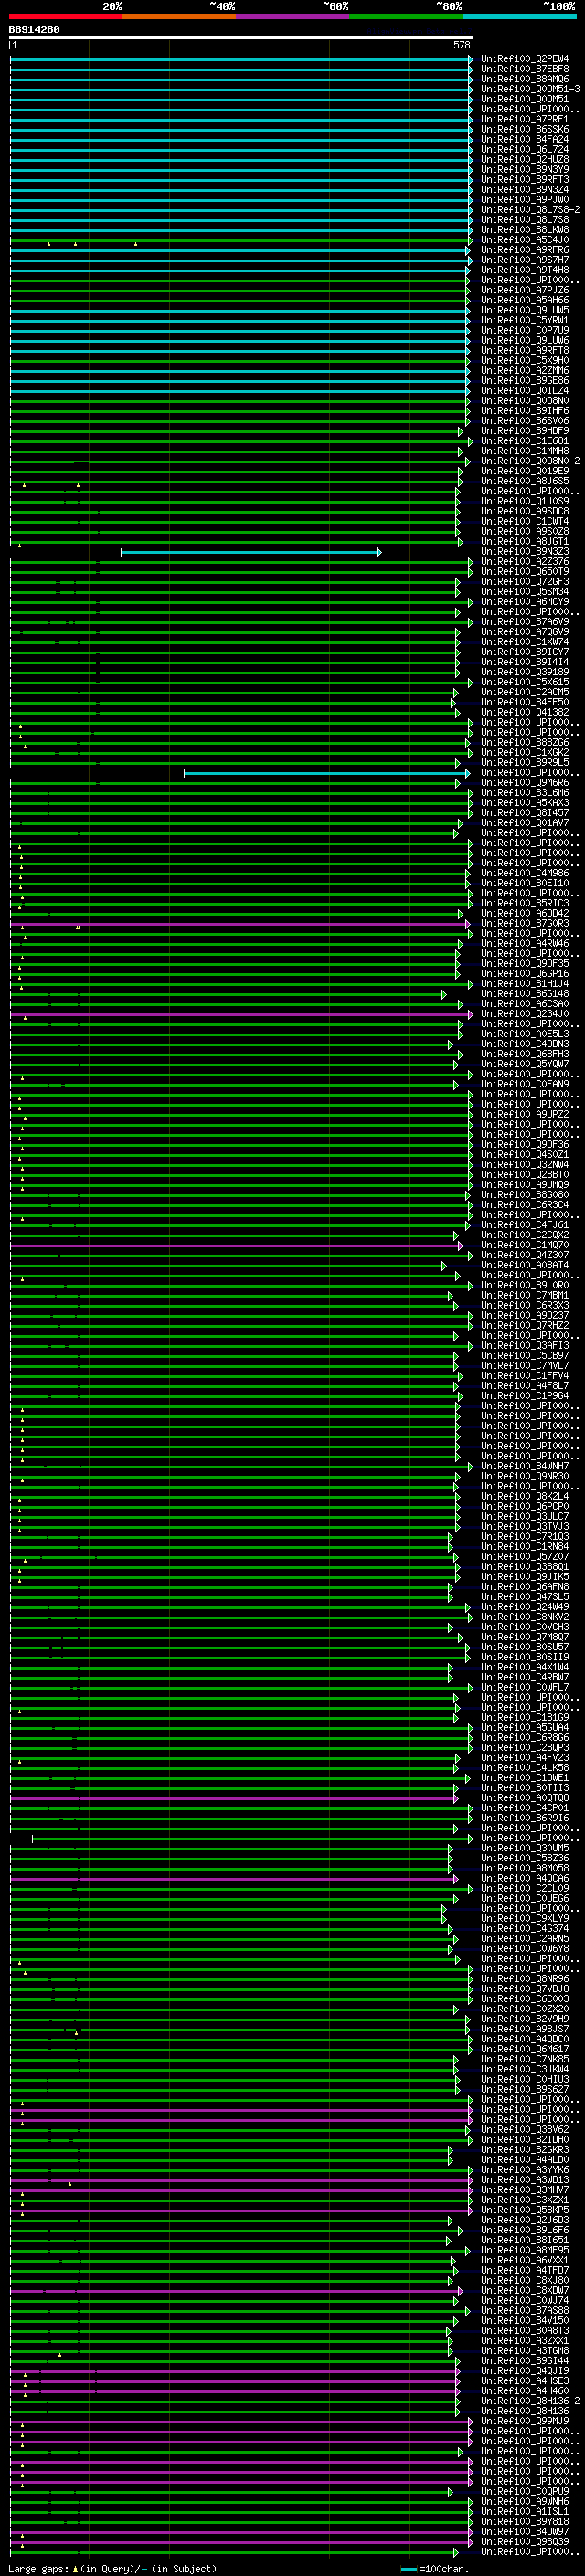Select hit label UniRef100_B9HDF9

(525, 431)
